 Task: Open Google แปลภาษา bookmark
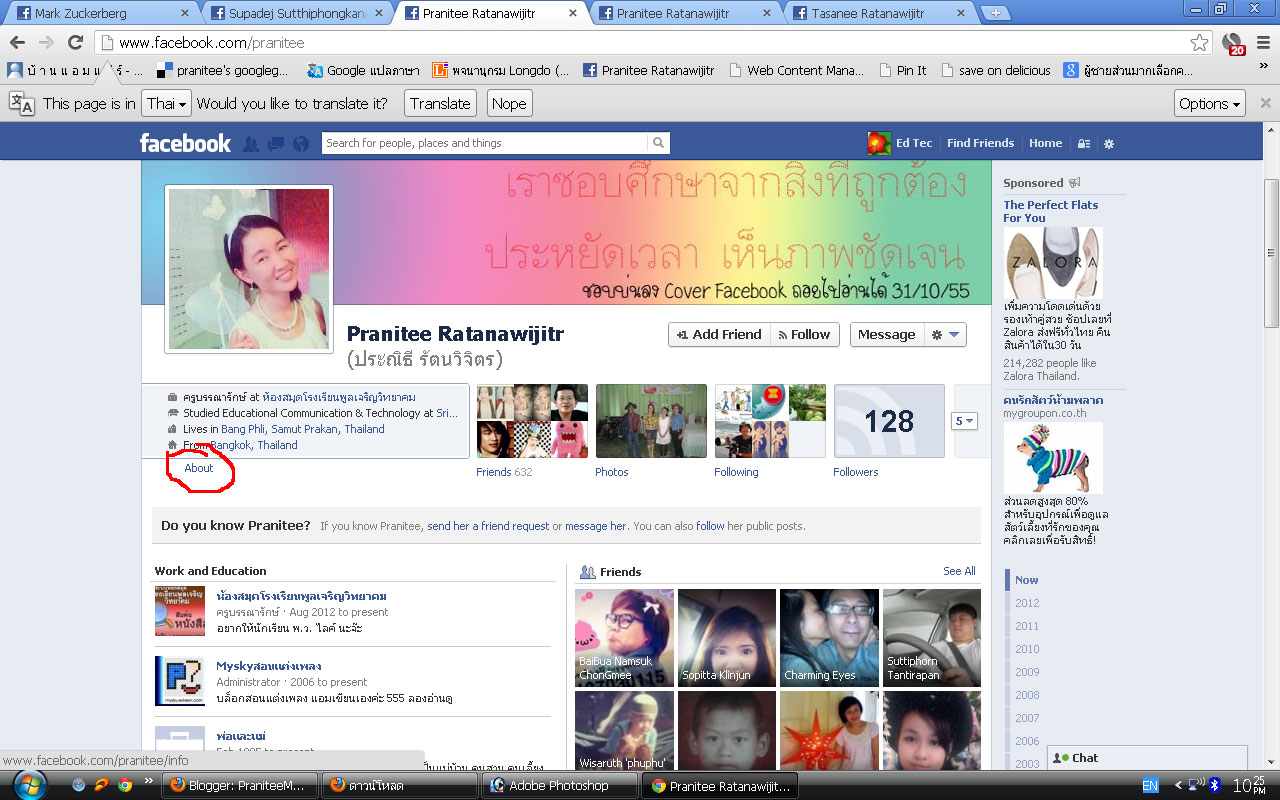(x=364, y=71)
